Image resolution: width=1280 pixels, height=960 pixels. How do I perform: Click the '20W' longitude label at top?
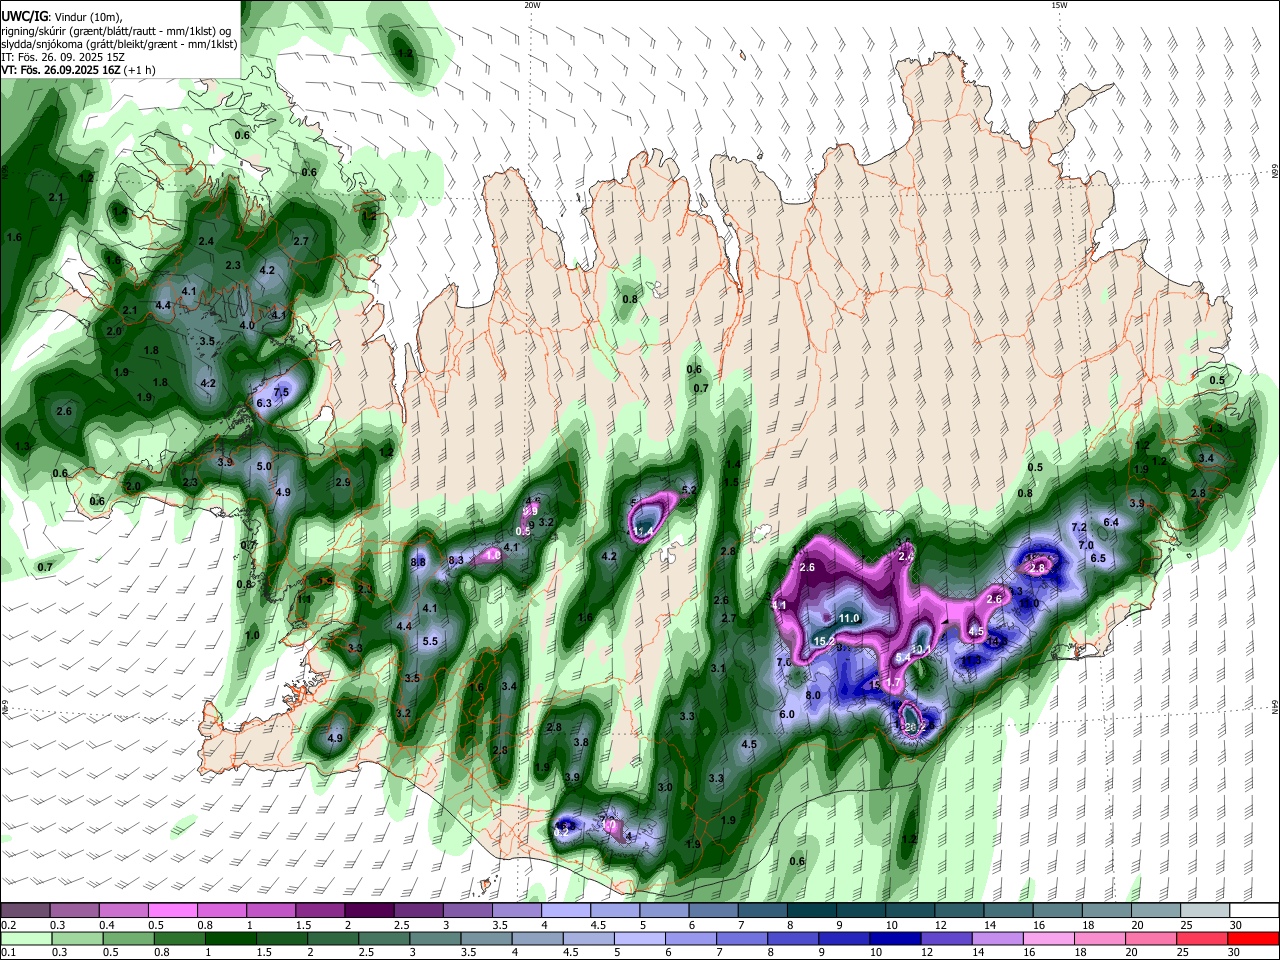(x=532, y=5)
